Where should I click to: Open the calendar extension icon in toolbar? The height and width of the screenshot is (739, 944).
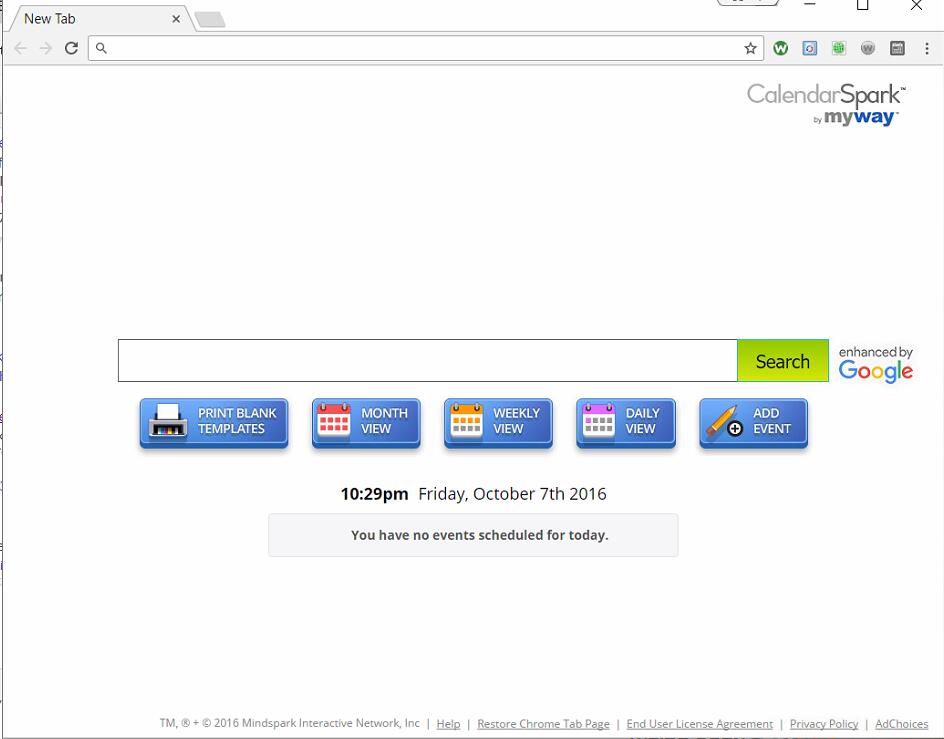coord(897,48)
